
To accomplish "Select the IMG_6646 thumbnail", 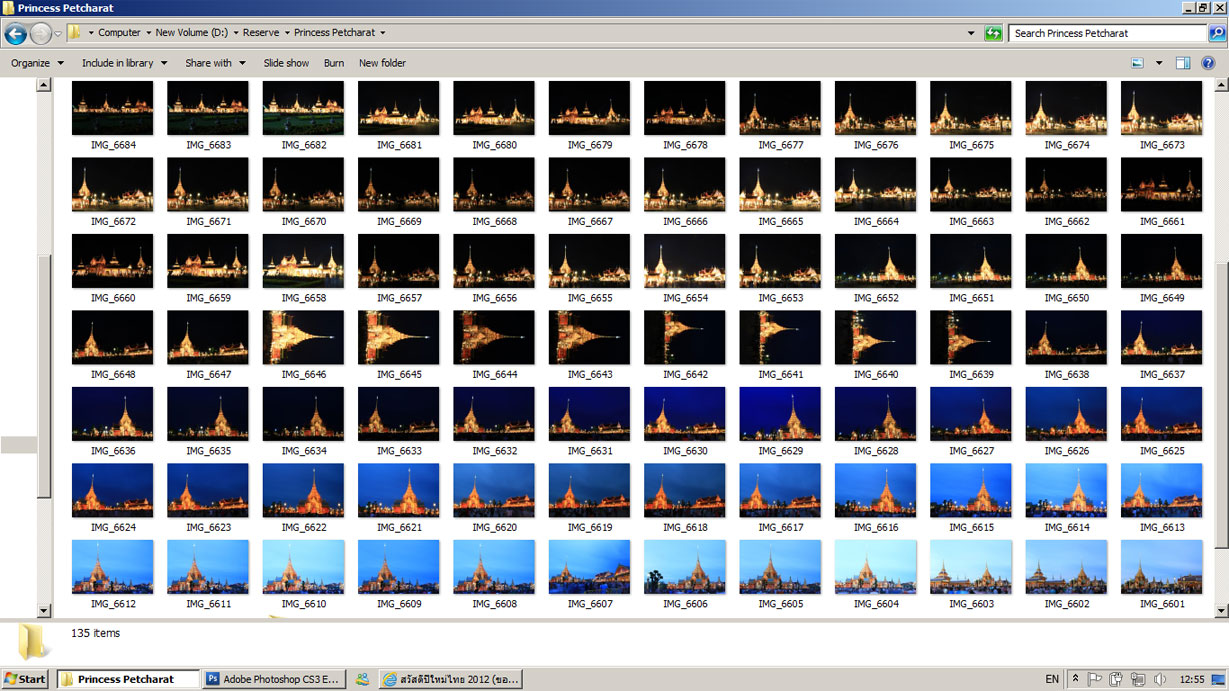I will 303,338.
